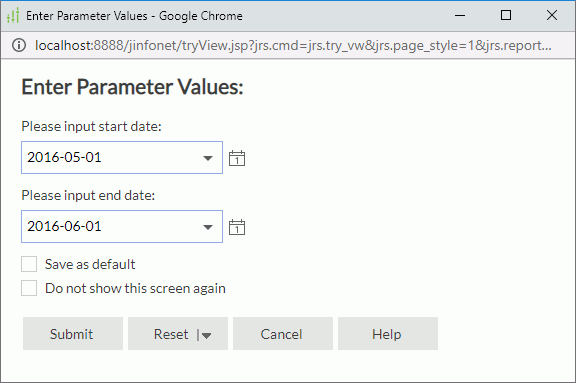Image resolution: width=576 pixels, height=383 pixels.
Task: Cancel the parameter dialog
Action: (x=283, y=333)
